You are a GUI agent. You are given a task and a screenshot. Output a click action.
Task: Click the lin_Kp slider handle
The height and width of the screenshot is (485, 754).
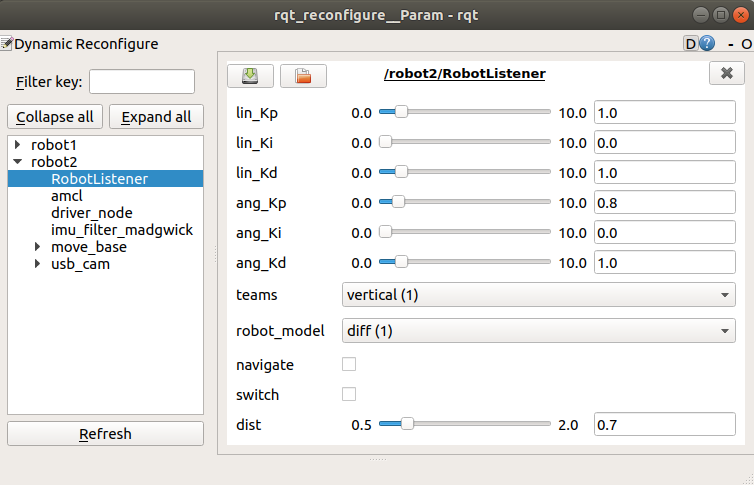pos(401,112)
